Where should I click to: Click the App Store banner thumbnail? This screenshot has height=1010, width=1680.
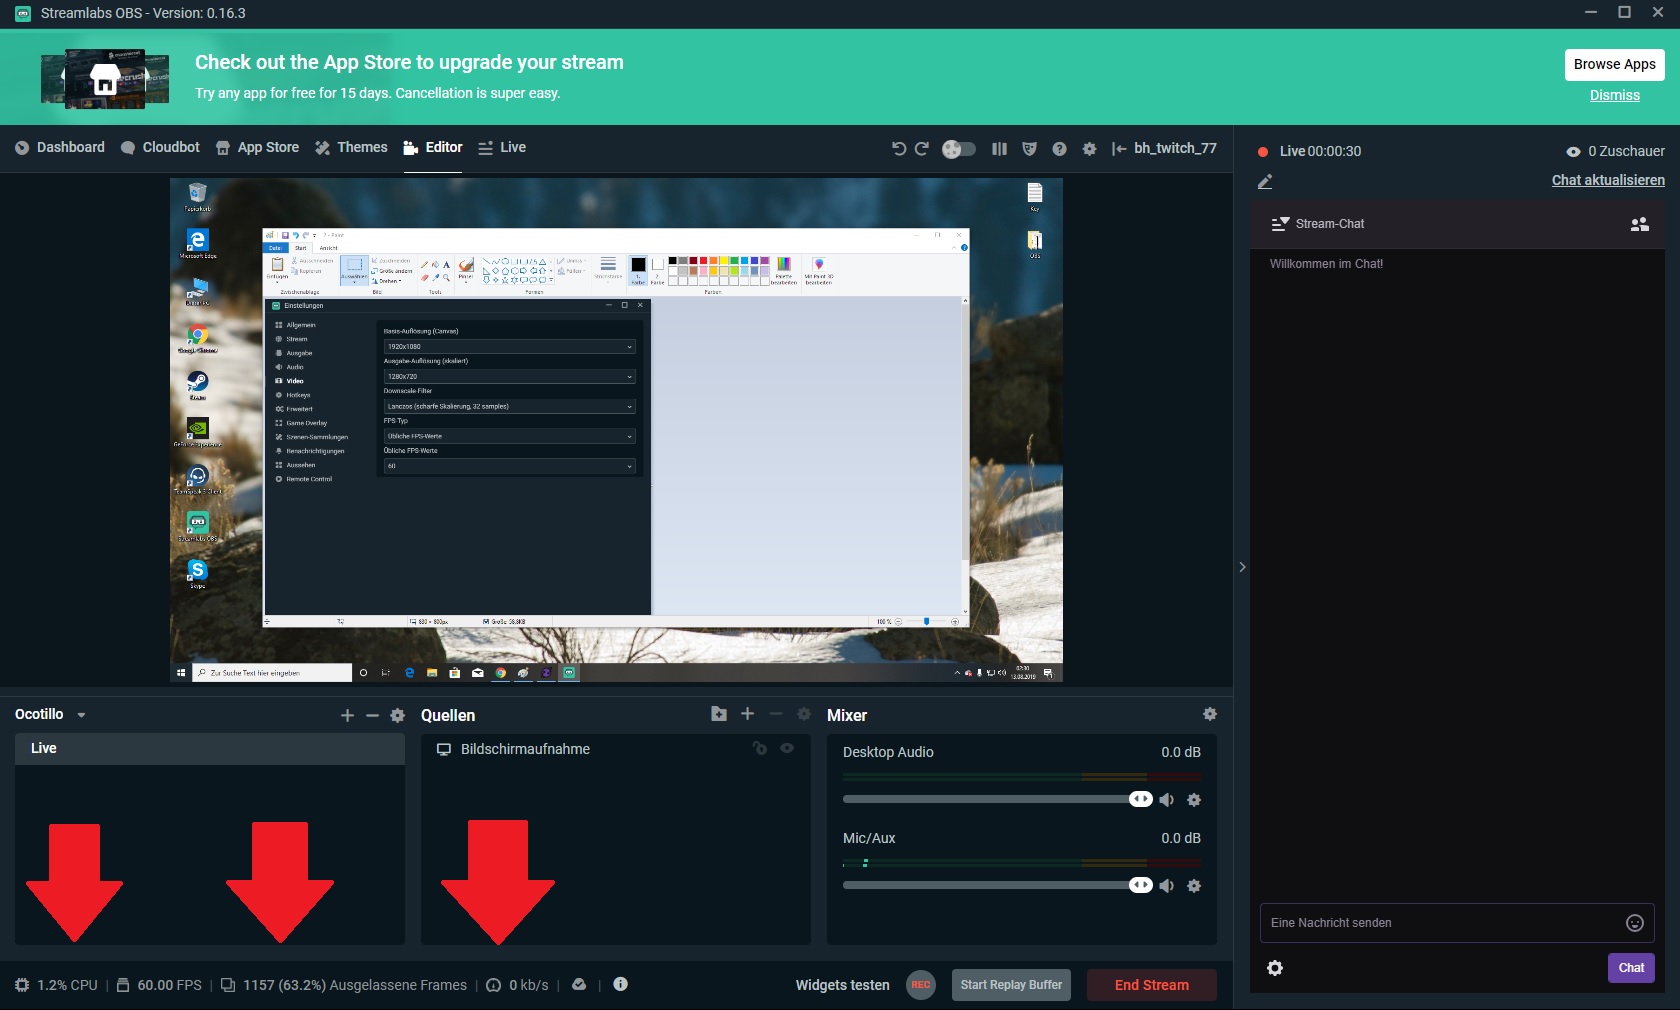pos(105,78)
